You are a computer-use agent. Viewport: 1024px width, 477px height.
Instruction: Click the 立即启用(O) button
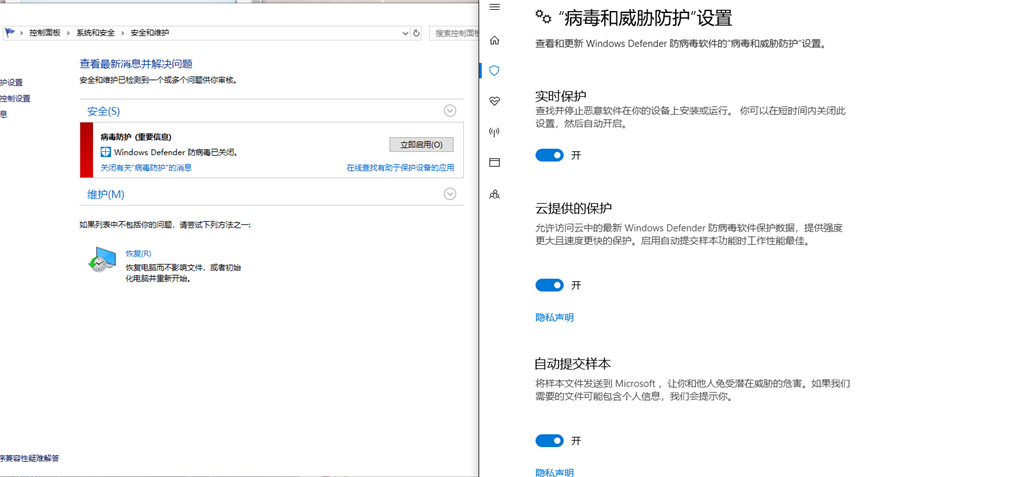coord(421,144)
